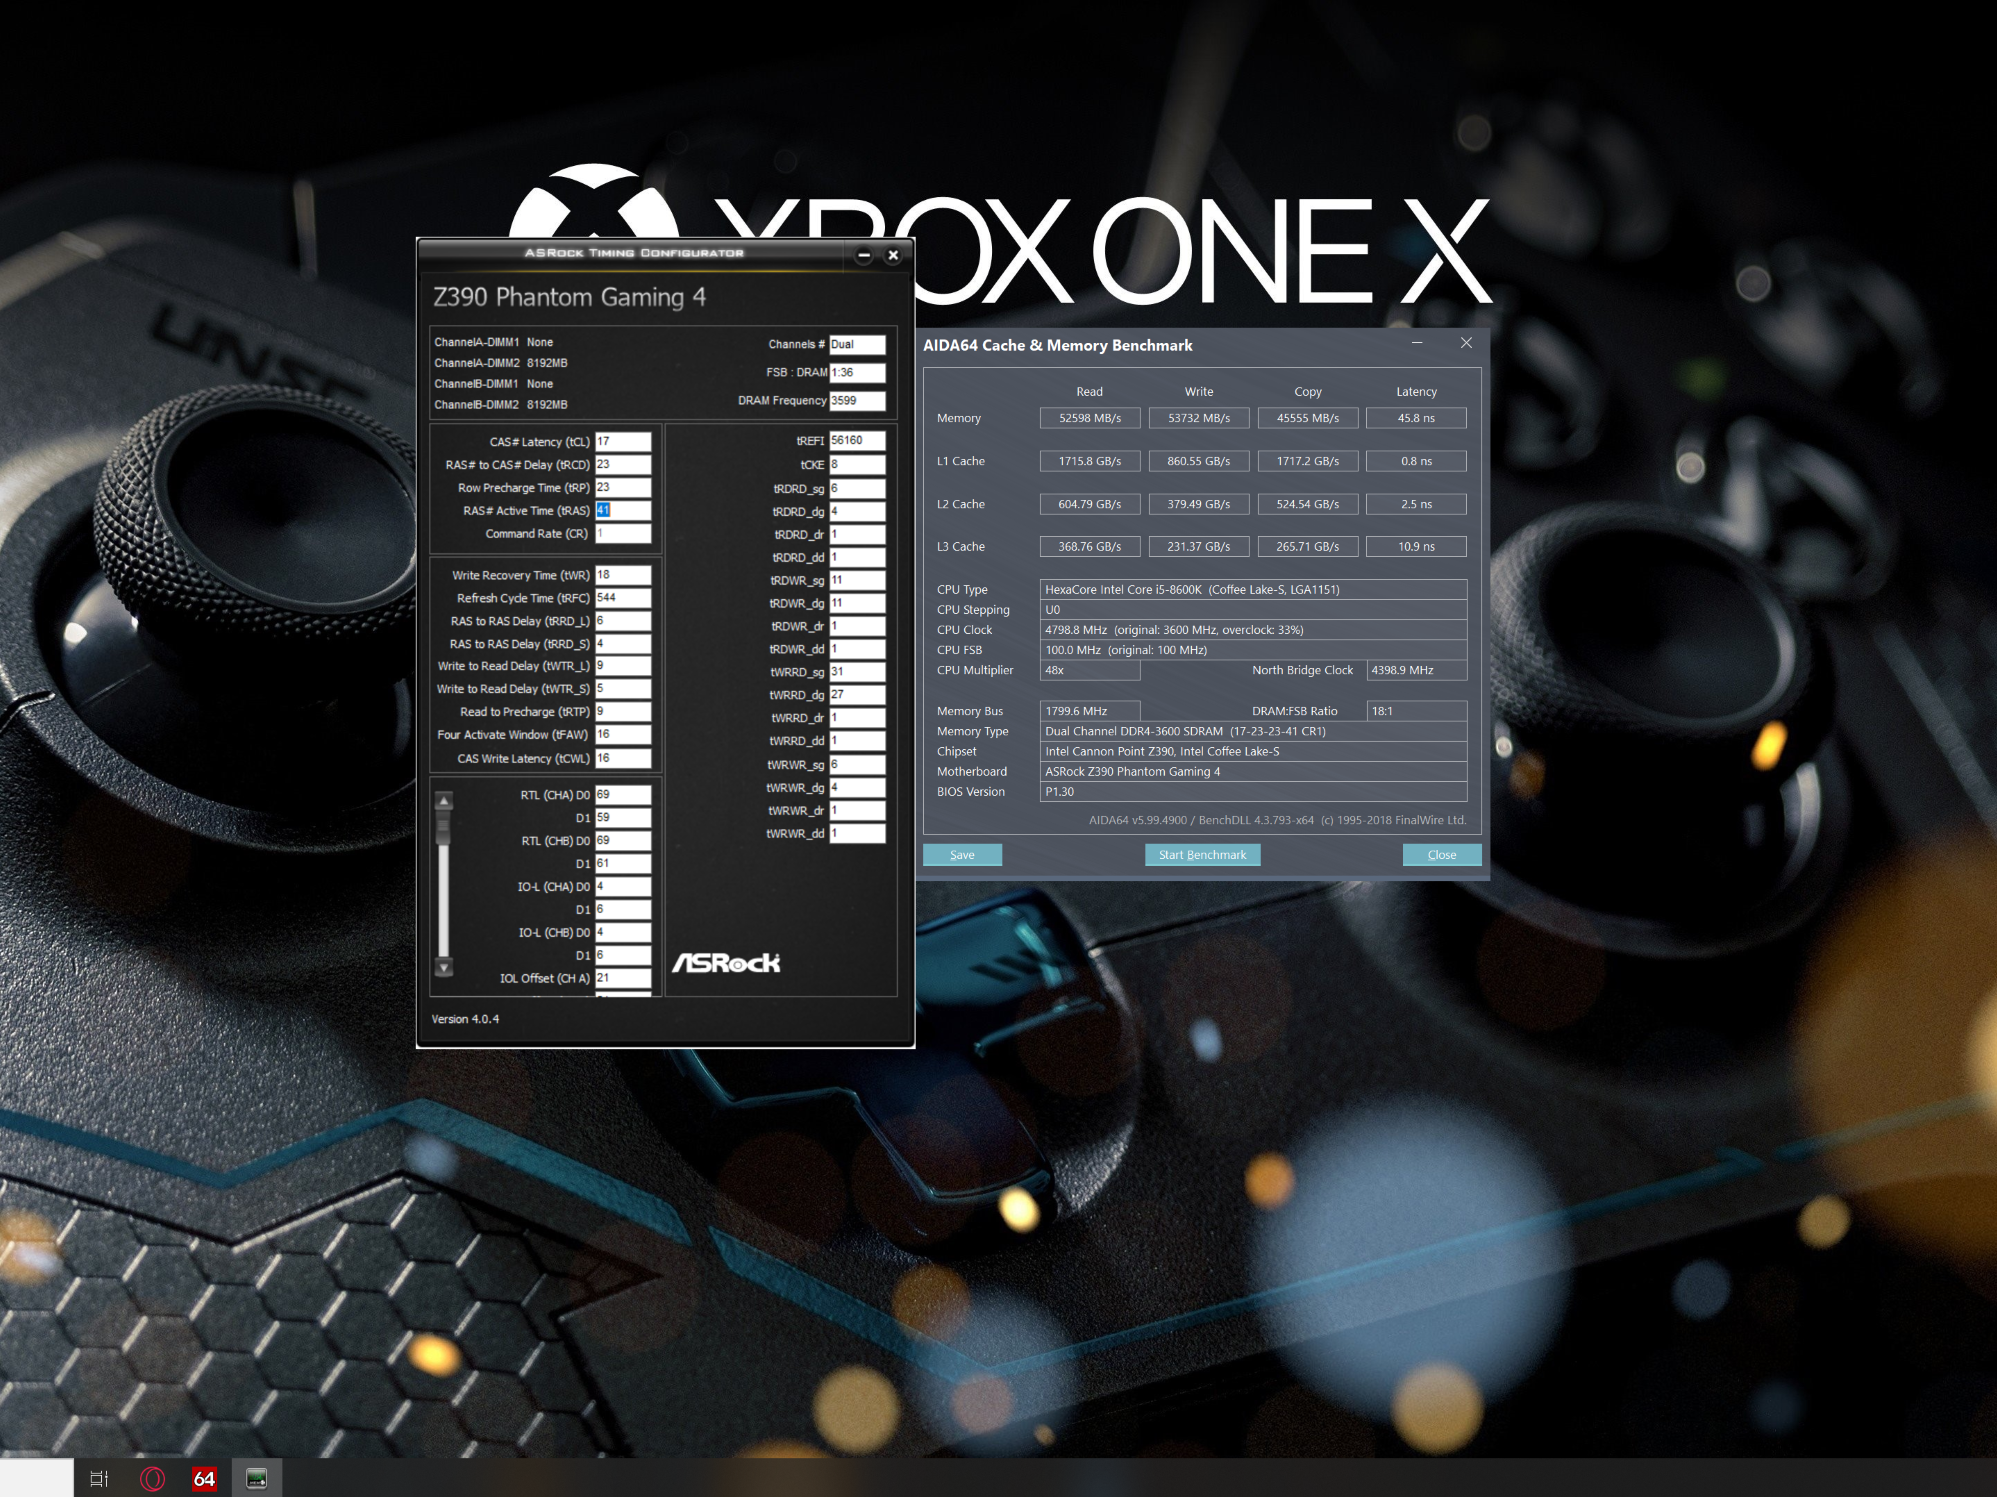Viewport: 1997px width, 1497px height.
Task: Click the CAS# Latency (tCL) field
Action: pyautogui.click(x=622, y=441)
